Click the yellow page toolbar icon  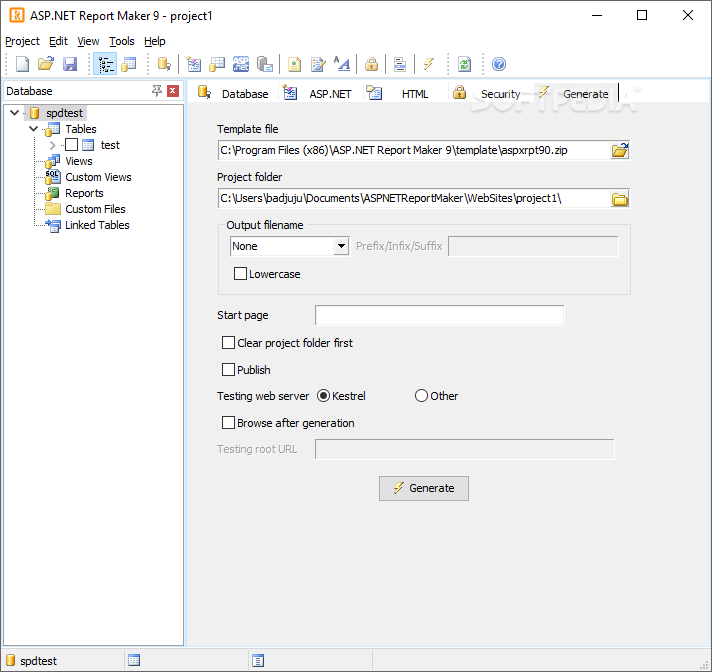(x=294, y=64)
